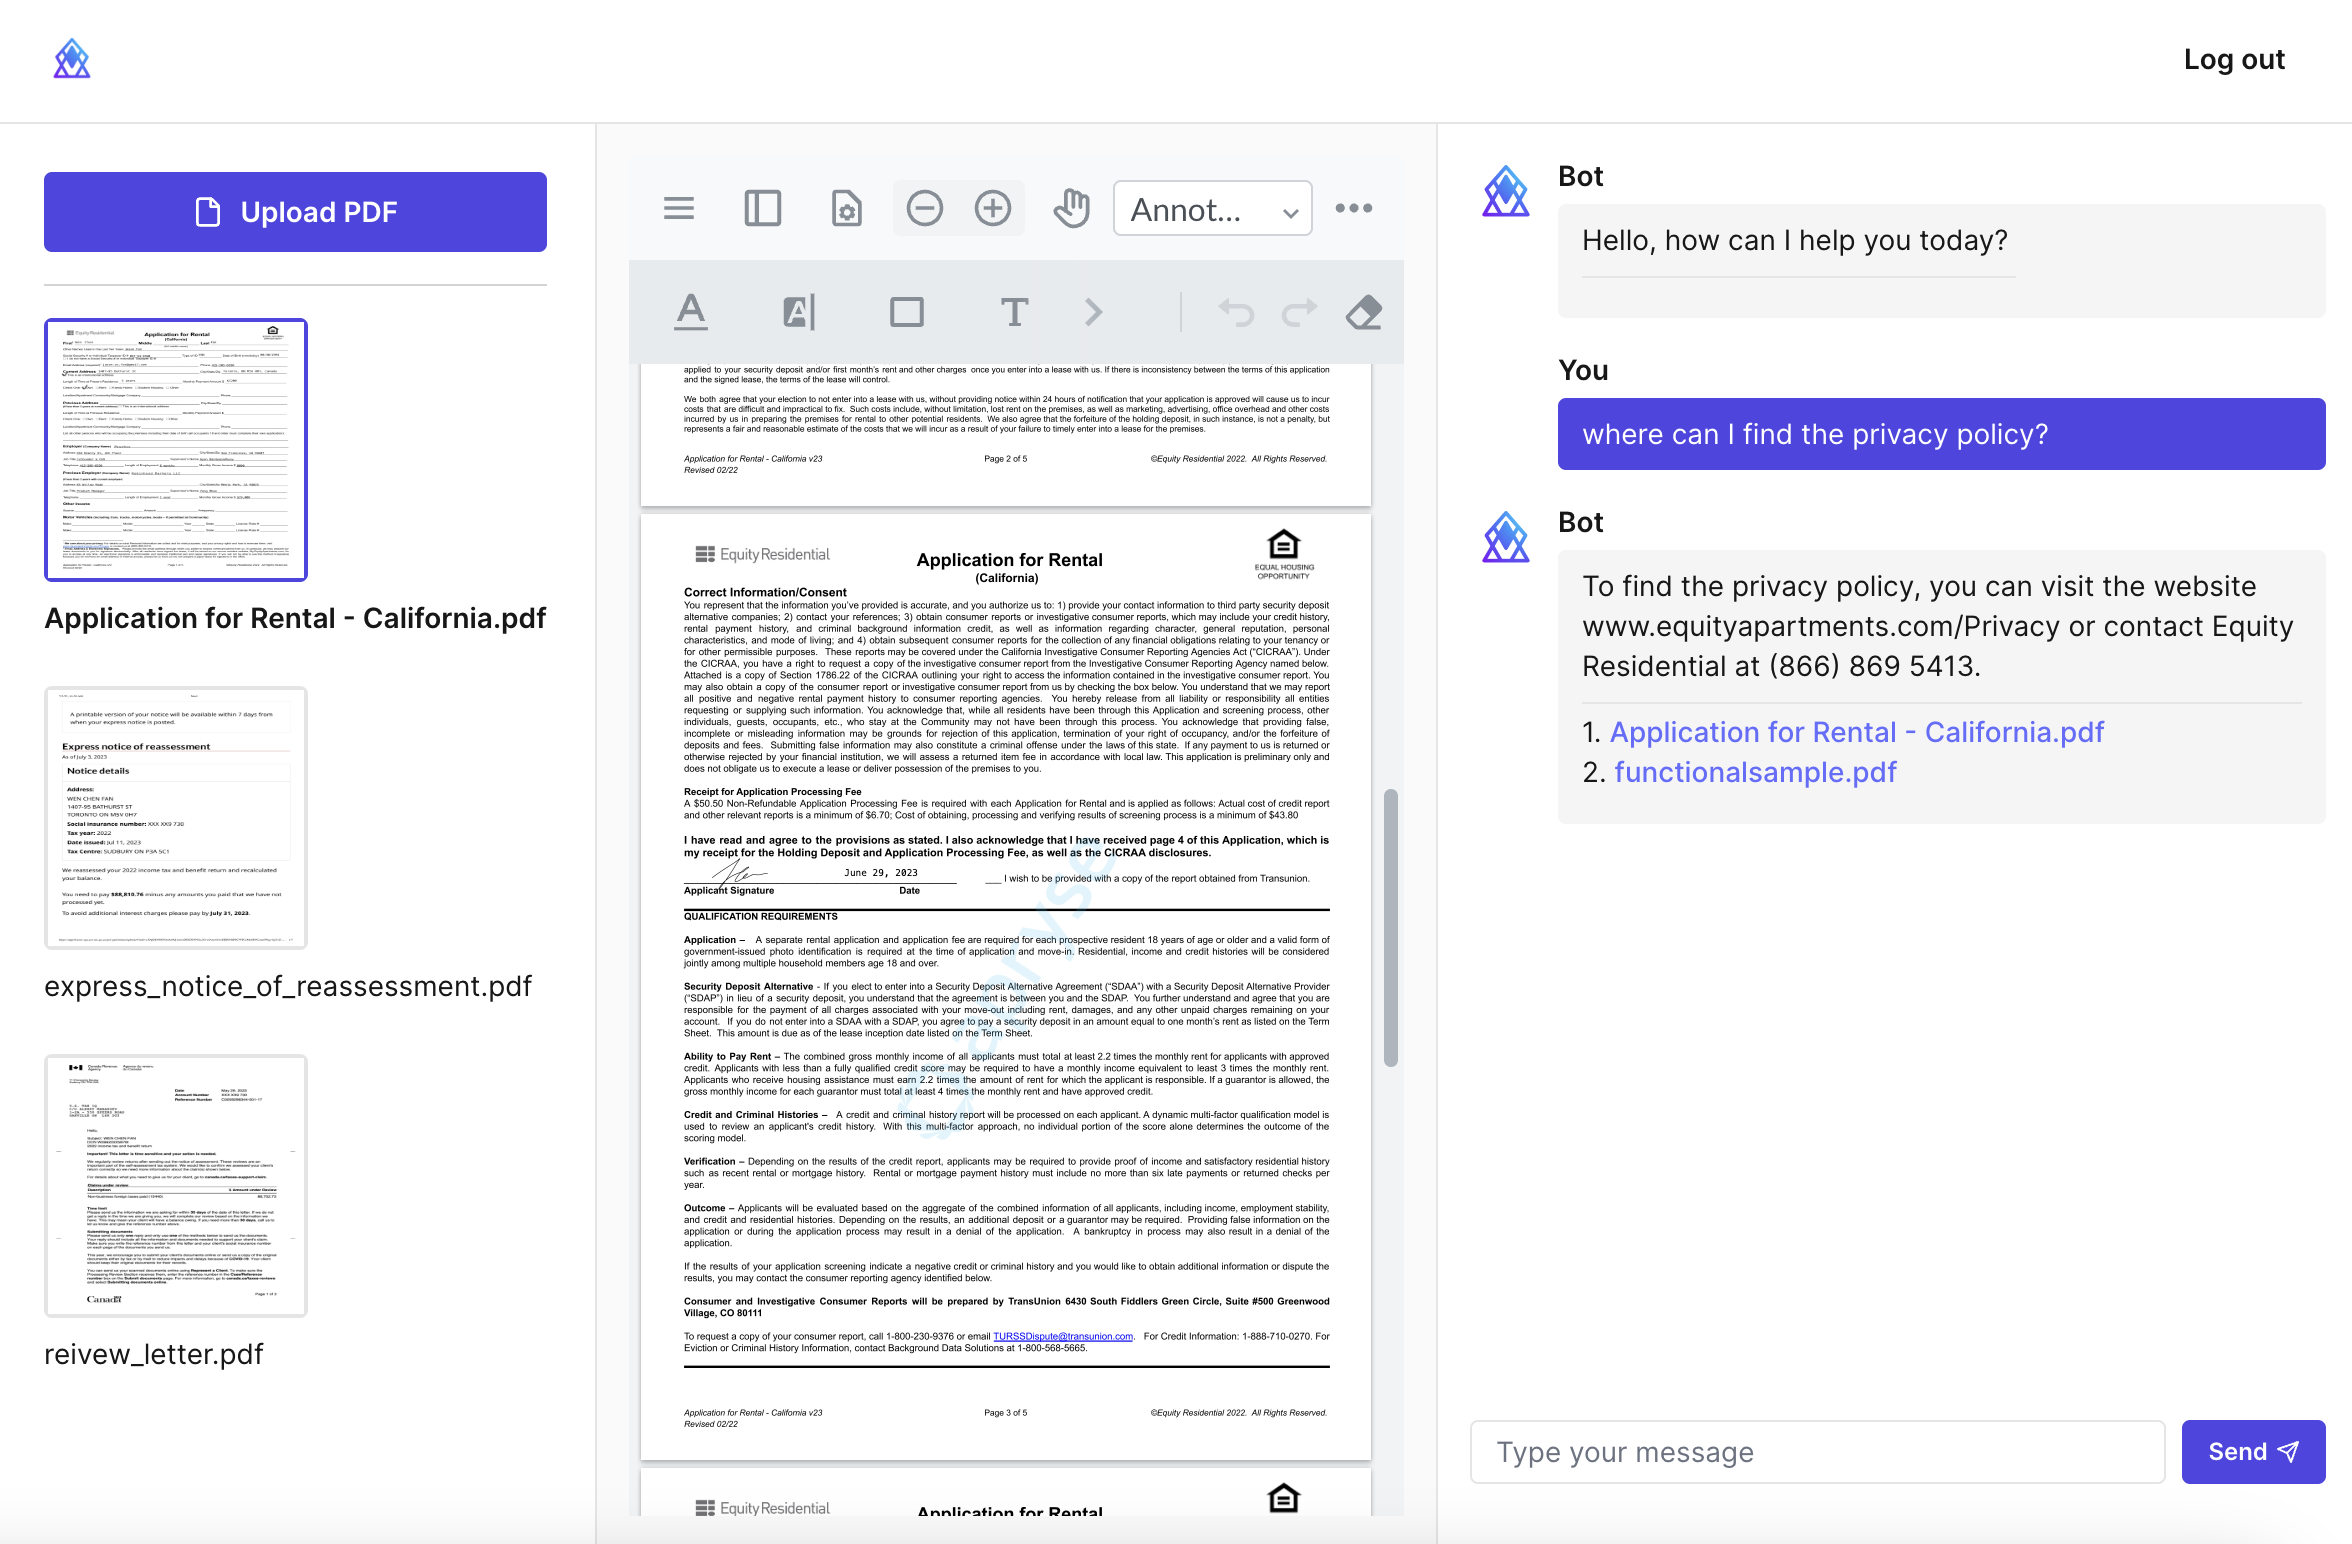Viewport: 2352px width, 1544px height.
Task: Select the rectangle shape annotation tool
Action: coord(906,312)
